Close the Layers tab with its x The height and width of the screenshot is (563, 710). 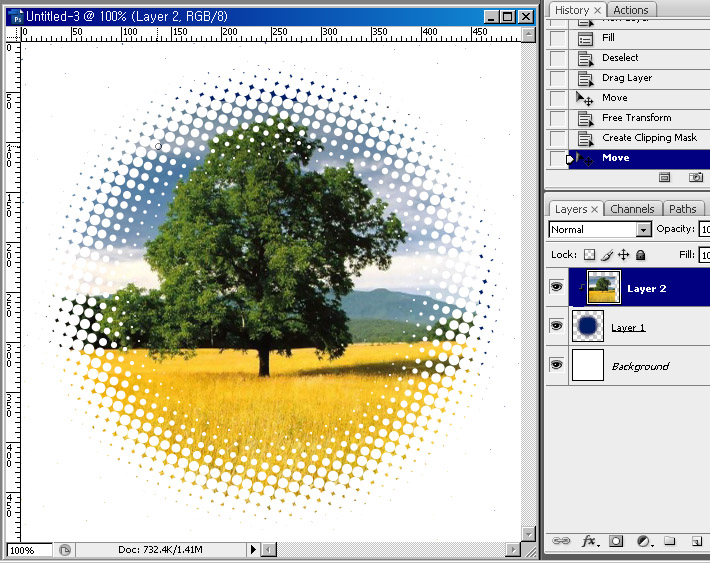(x=595, y=209)
